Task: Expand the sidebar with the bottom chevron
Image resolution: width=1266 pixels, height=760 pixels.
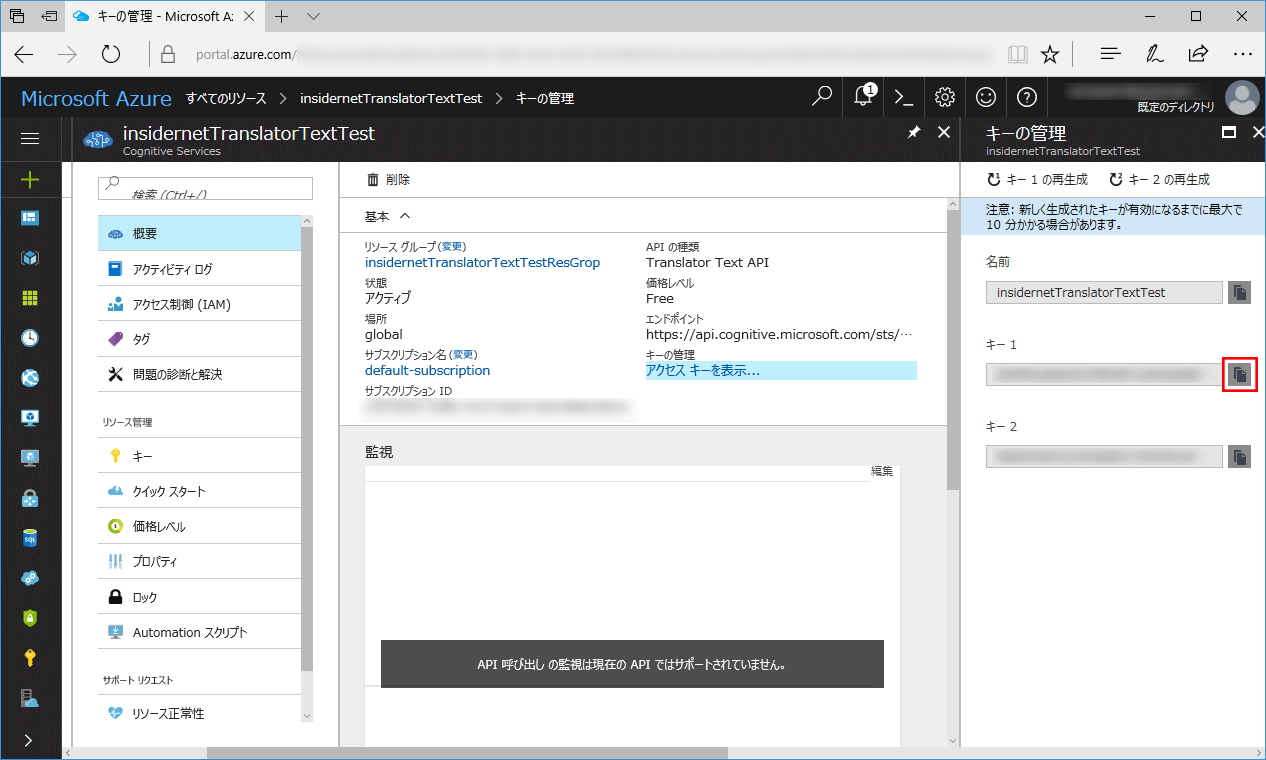Action: (x=30, y=740)
